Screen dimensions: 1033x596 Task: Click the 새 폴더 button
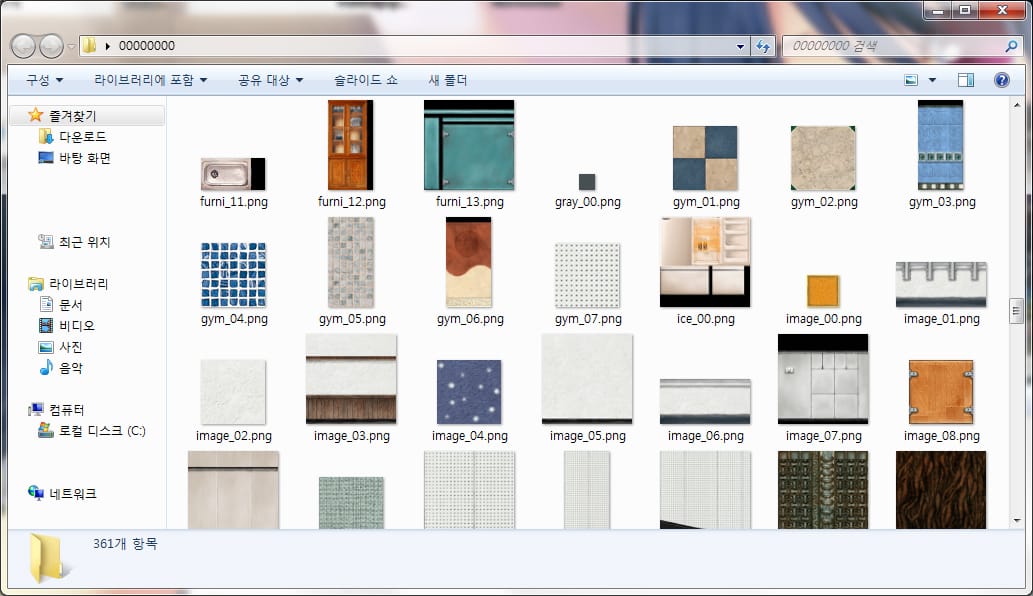tap(448, 80)
